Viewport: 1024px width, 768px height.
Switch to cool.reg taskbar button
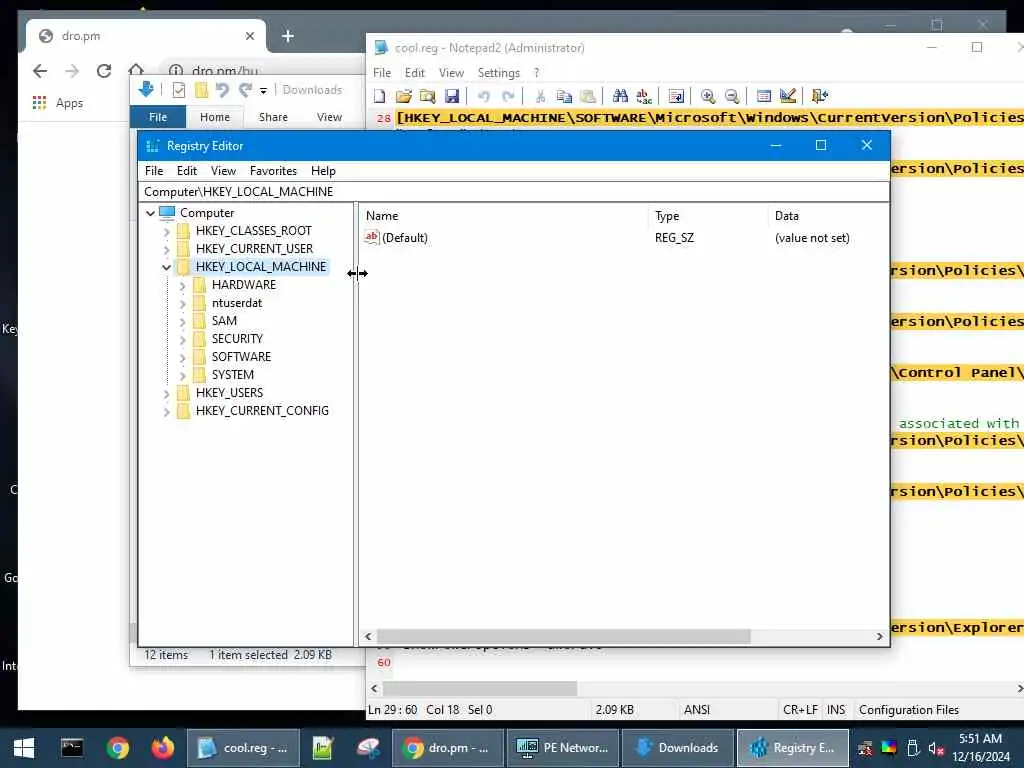244,748
